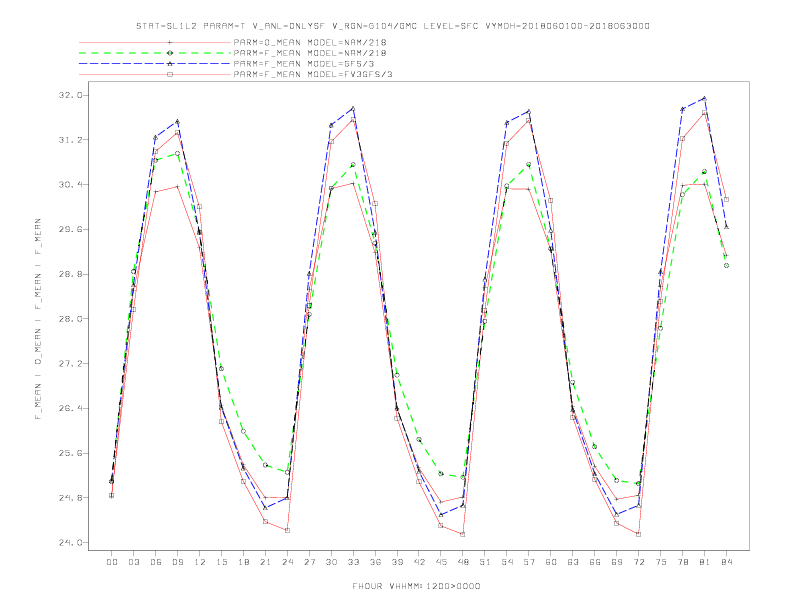Image resolution: width=792 pixels, height=612 pixels.
Task: Click the square marker on the FV3GFS legend line
Action: 170,74
